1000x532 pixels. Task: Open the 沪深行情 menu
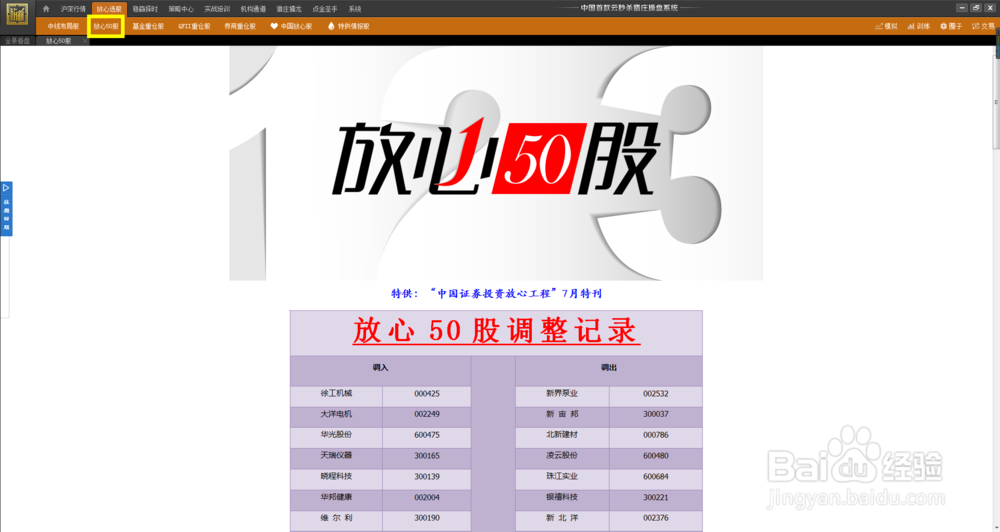pos(73,9)
